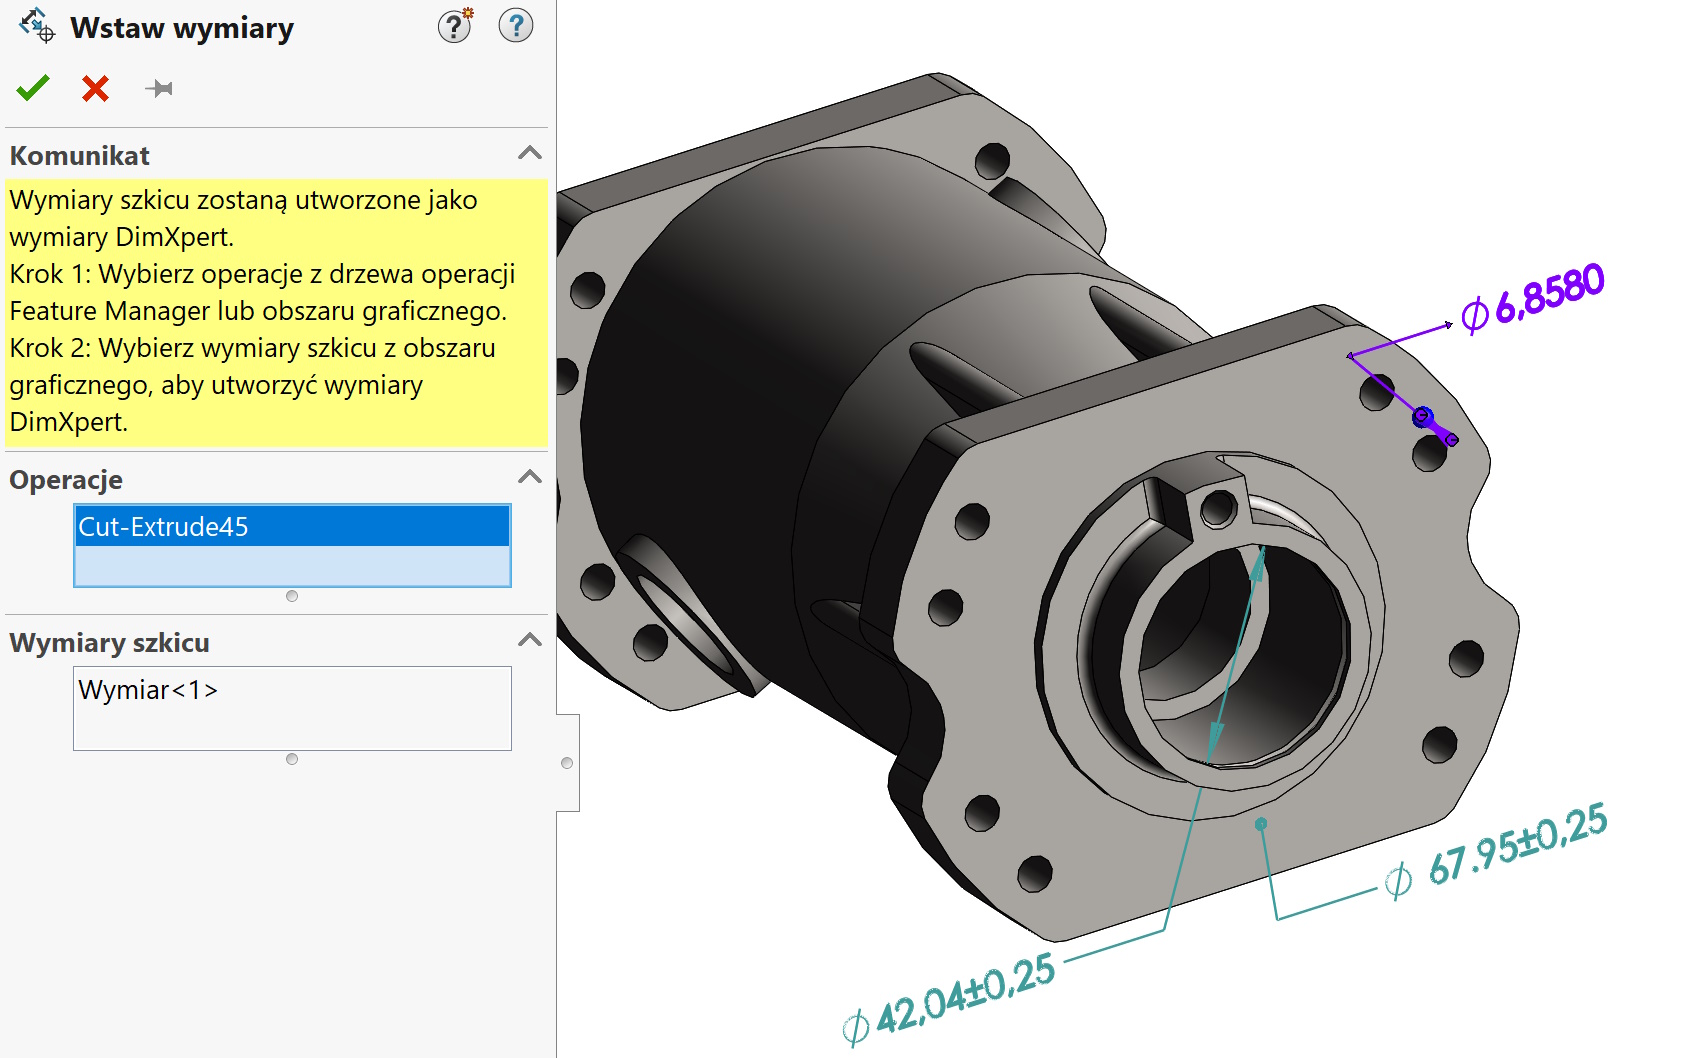Toggle the pushpin keep-visible icon
This screenshot has width=1703, height=1058.
[x=158, y=89]
